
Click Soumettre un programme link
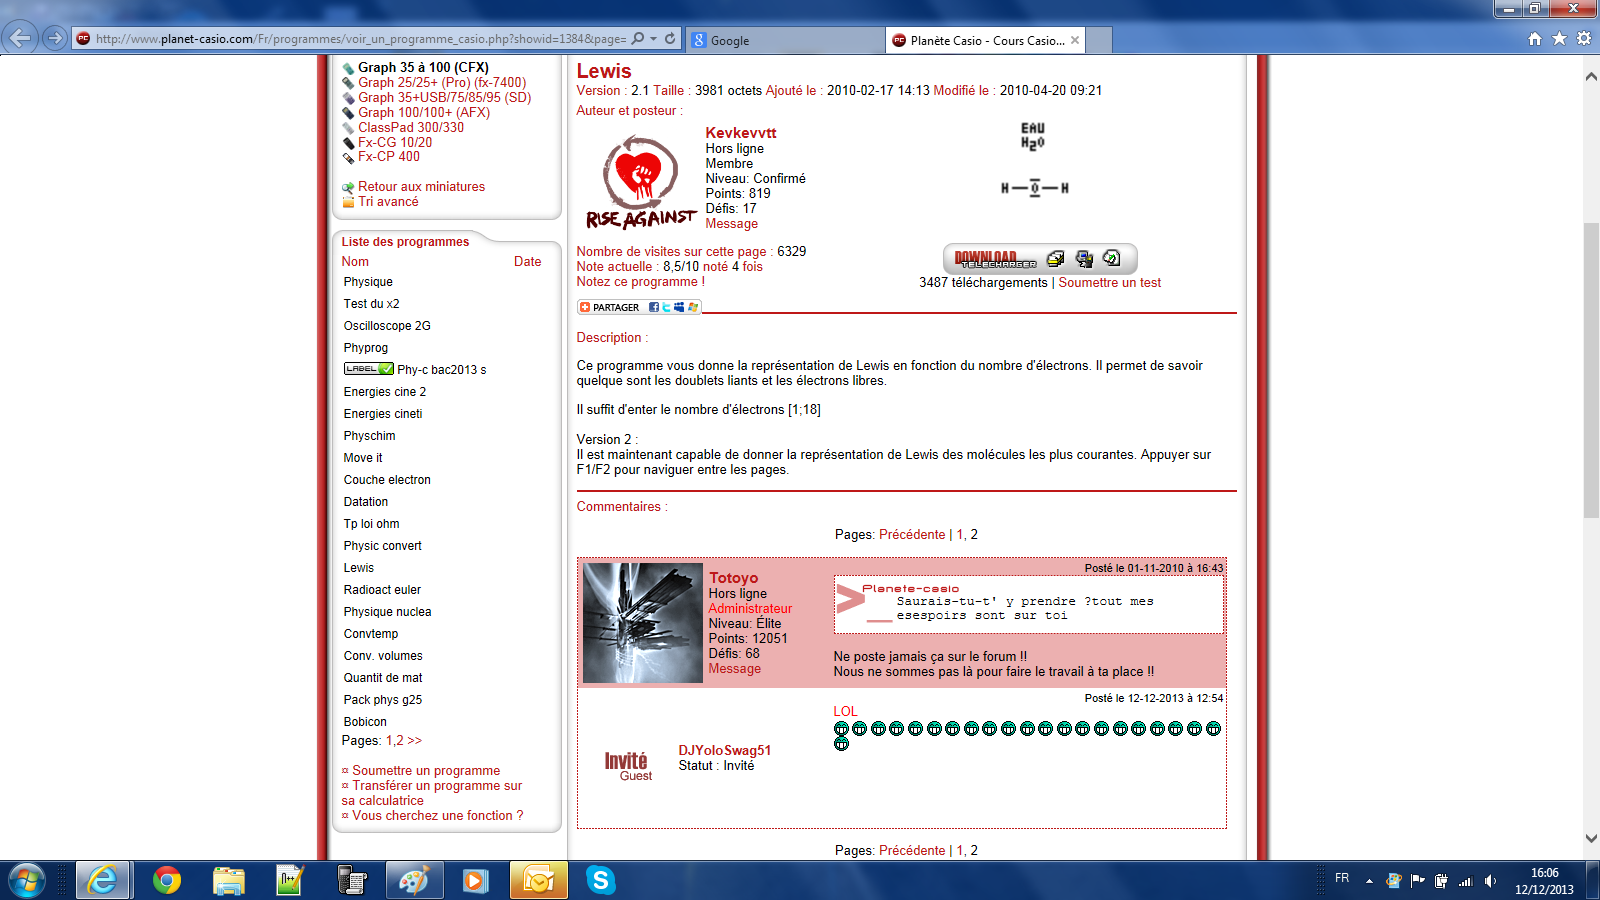pos(426,771)
